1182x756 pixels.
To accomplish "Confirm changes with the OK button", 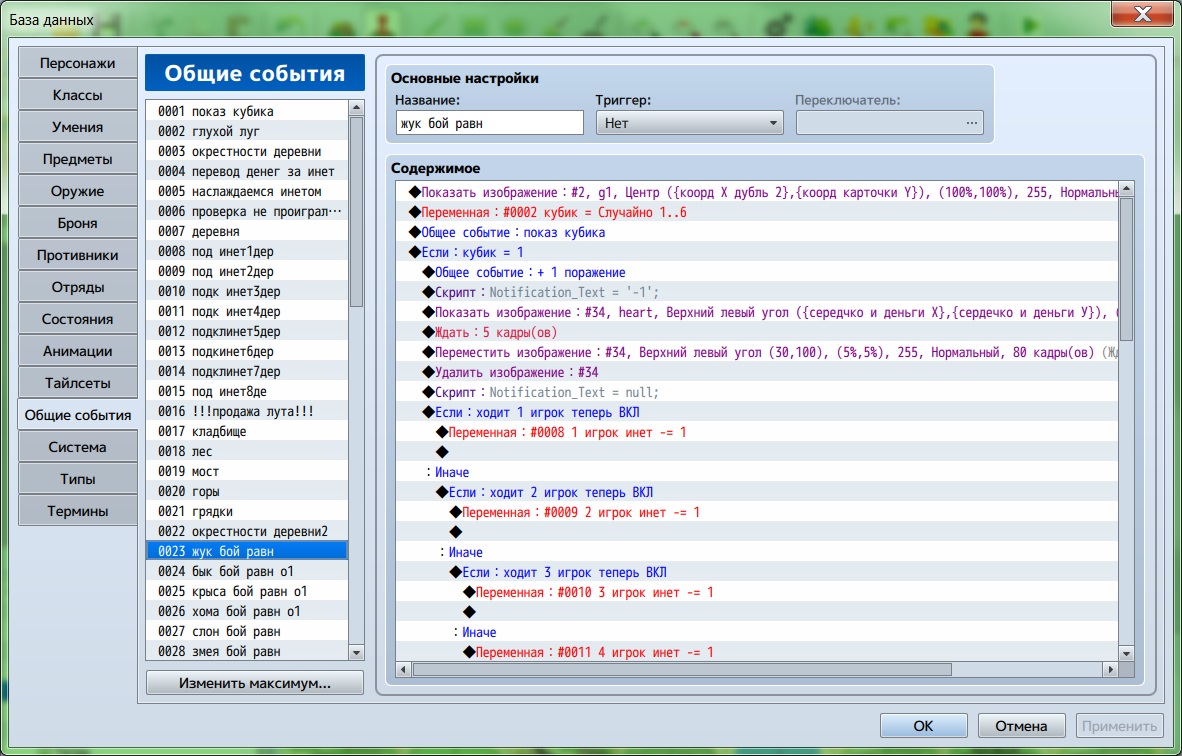I will [923, 726].
